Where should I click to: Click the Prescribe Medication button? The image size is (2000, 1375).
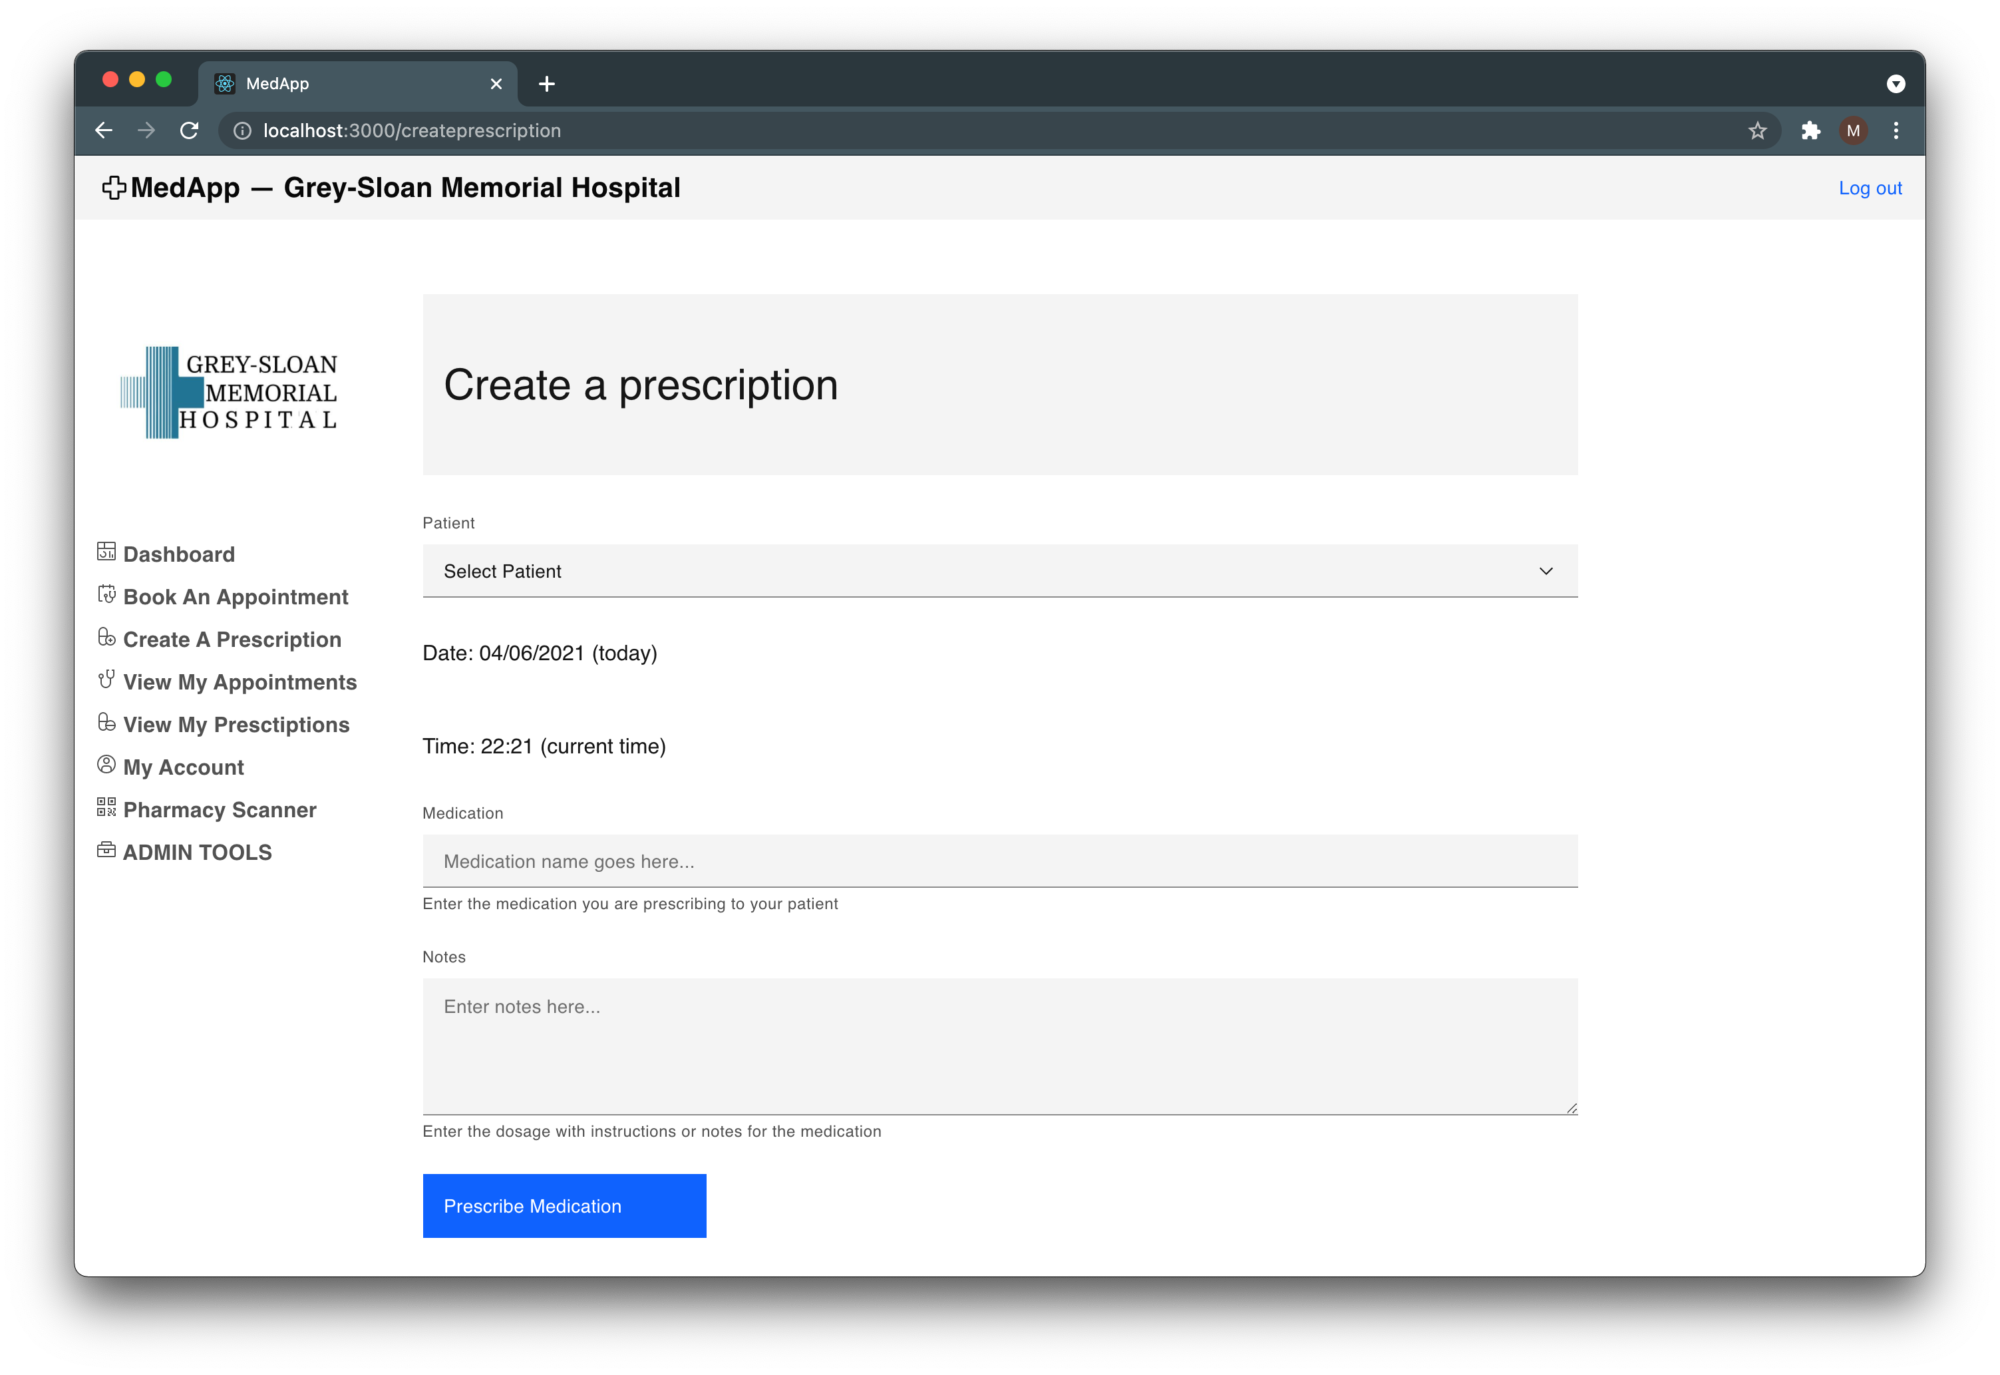564,1206
